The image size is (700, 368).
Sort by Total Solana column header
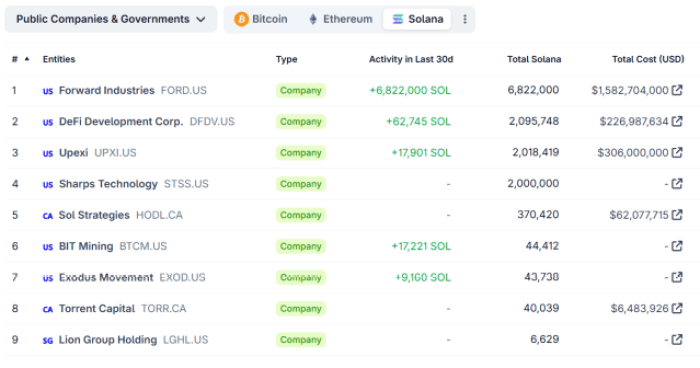click(x=534, y=59)
